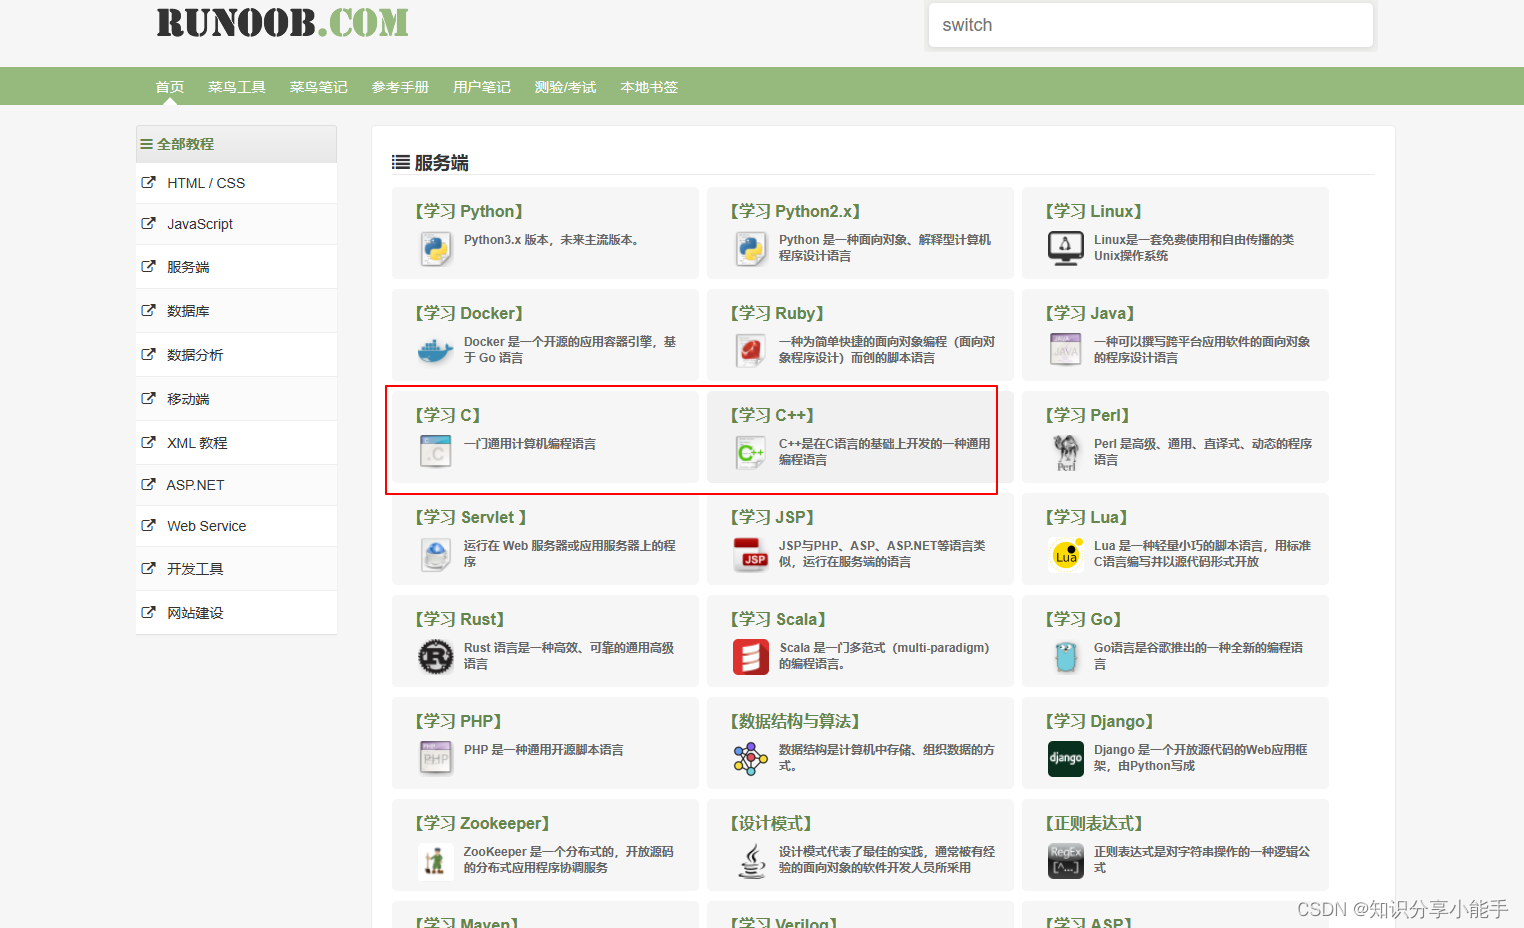Open the 【学习 PHP】 title link
Screen dimensions: 1524x928
click(x=458, y=721)
